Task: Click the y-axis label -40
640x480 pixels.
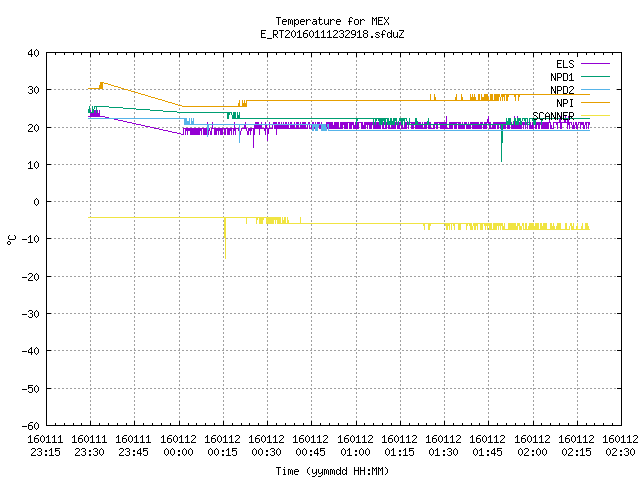Action: tap(31, 351)
